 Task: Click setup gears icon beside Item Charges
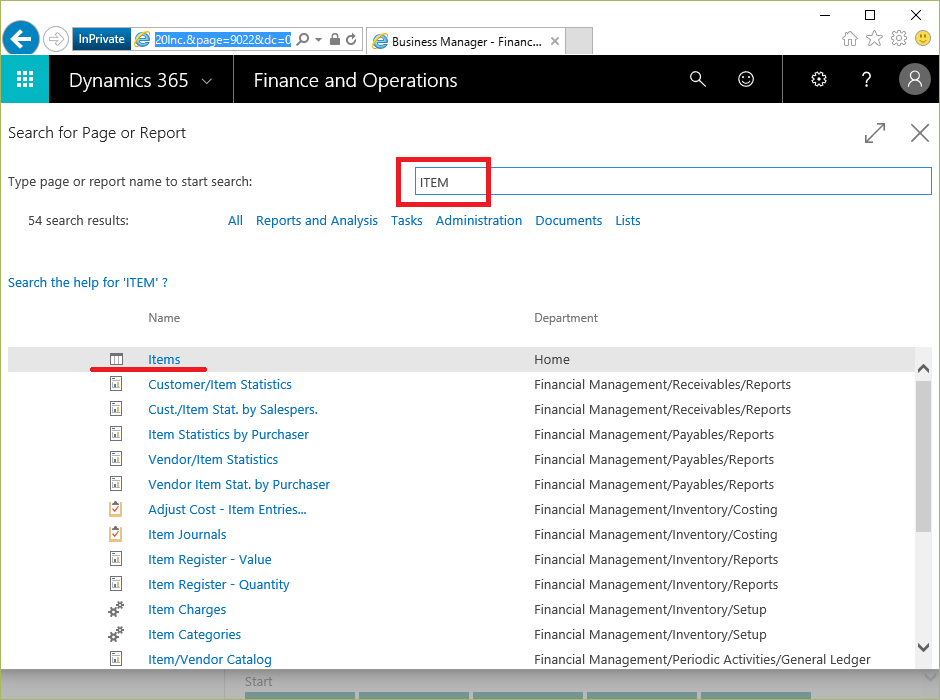(116, 609)
